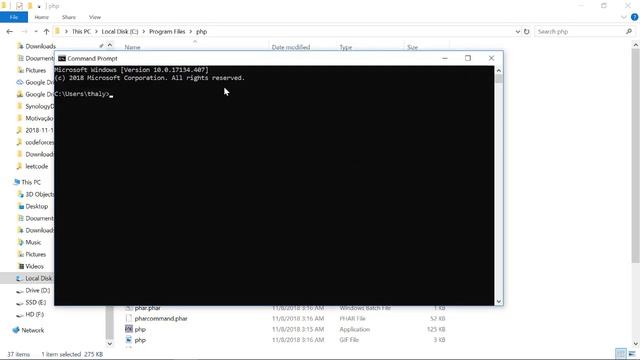Screen dimensions: 640x360
Task: Open the Share ribbon tab
Action: tap(69, 17)
